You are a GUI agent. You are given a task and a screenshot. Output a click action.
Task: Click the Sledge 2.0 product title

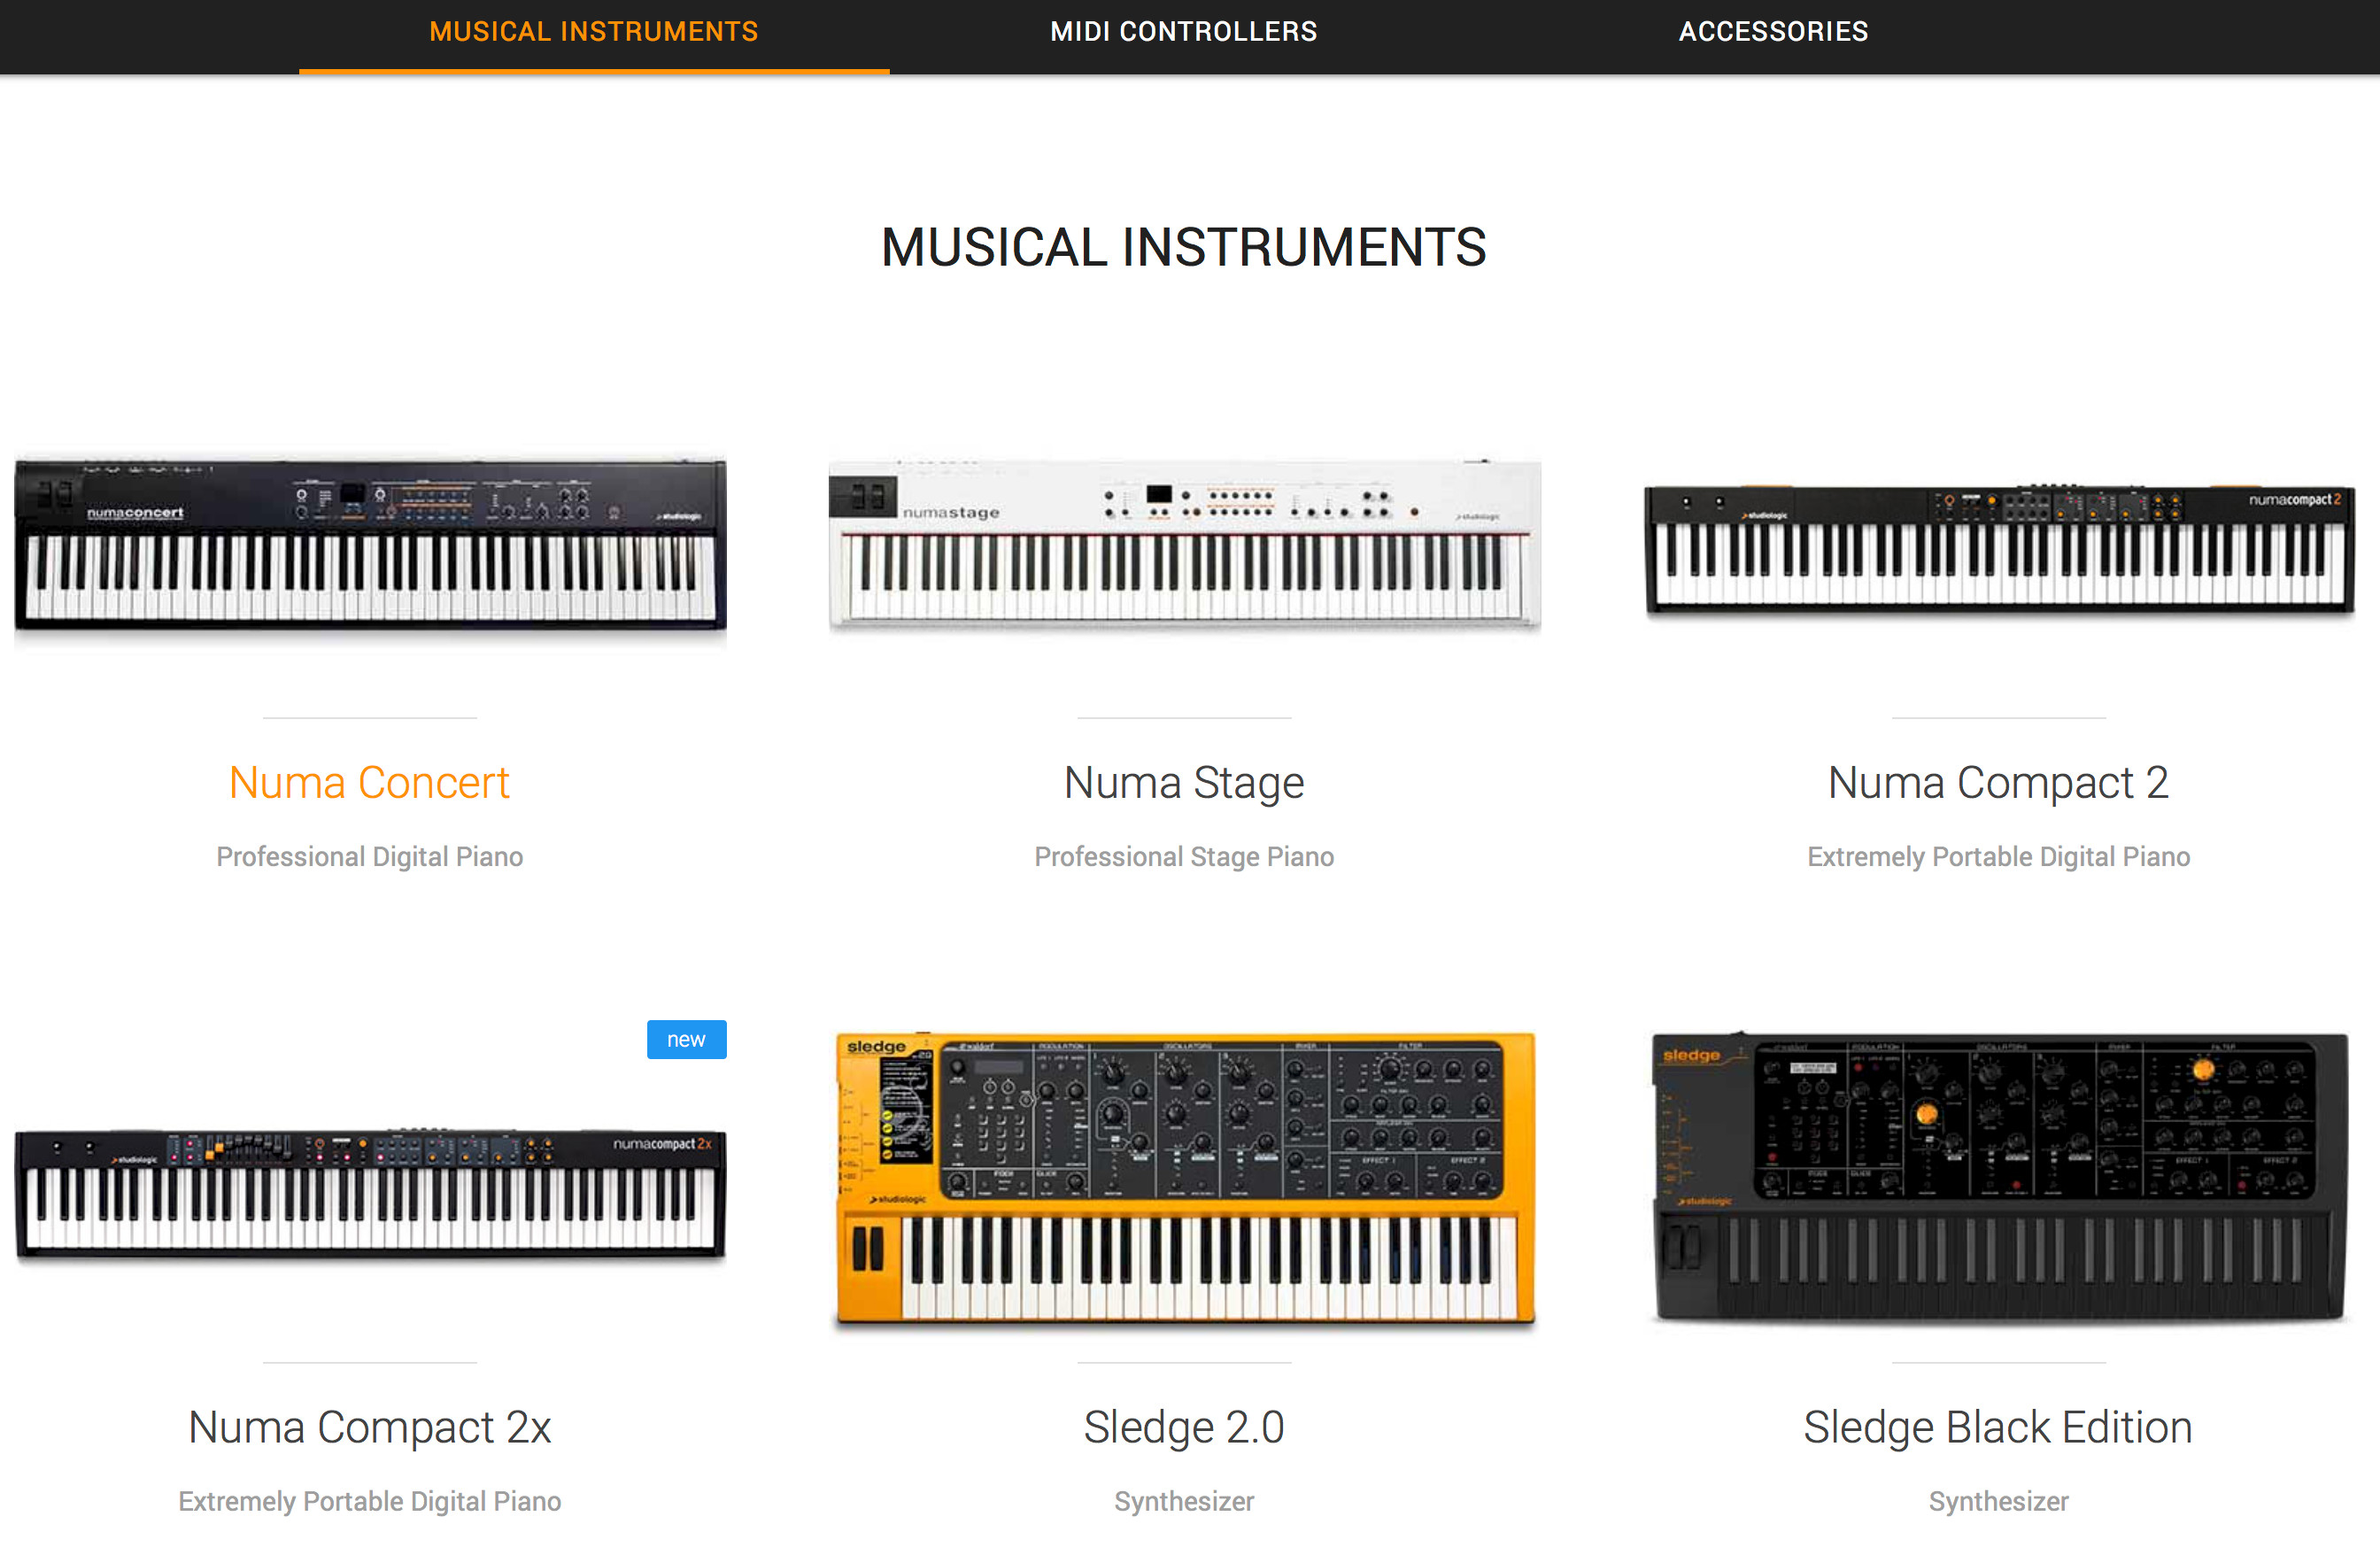tap(1184, 1427)
